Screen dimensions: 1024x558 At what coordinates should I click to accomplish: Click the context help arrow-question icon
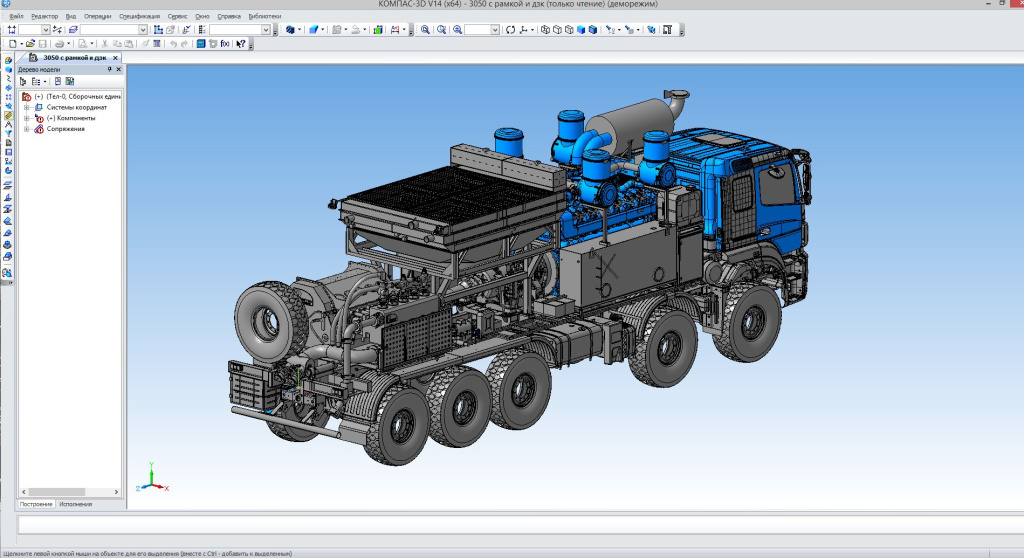[241, 44]
